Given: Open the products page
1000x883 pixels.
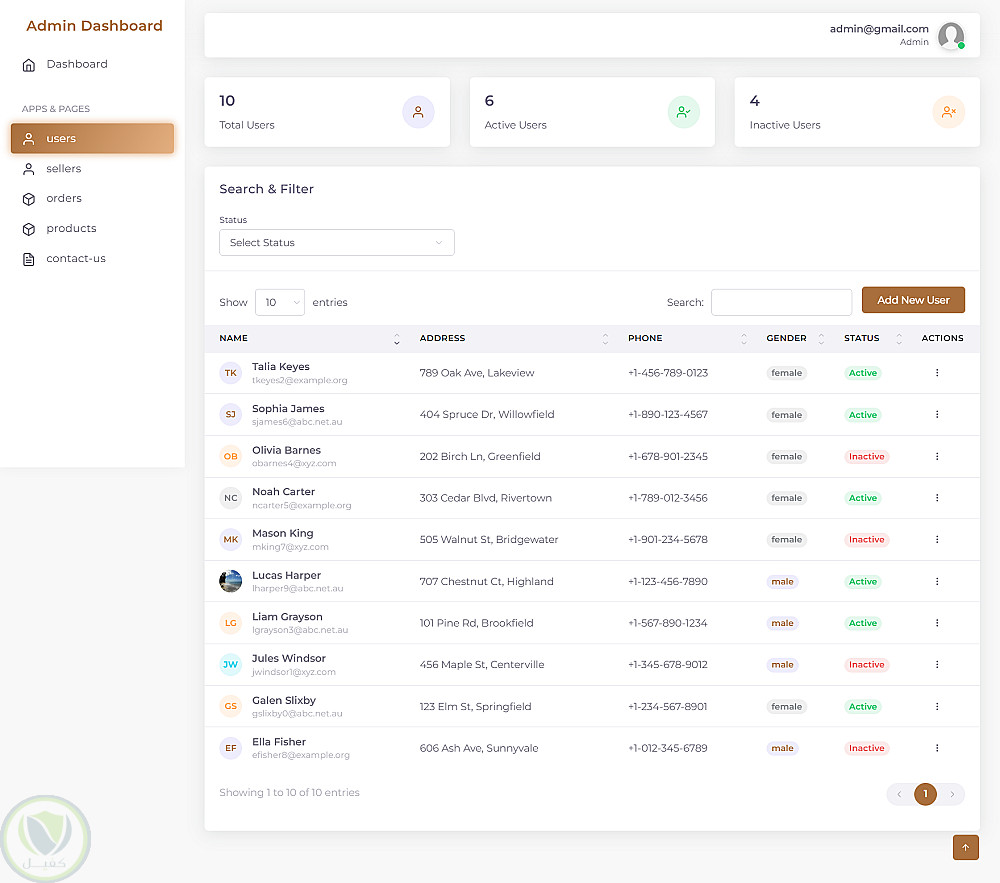Looking at the screenshot, I should pyautogui.click(x=92, y=229).
